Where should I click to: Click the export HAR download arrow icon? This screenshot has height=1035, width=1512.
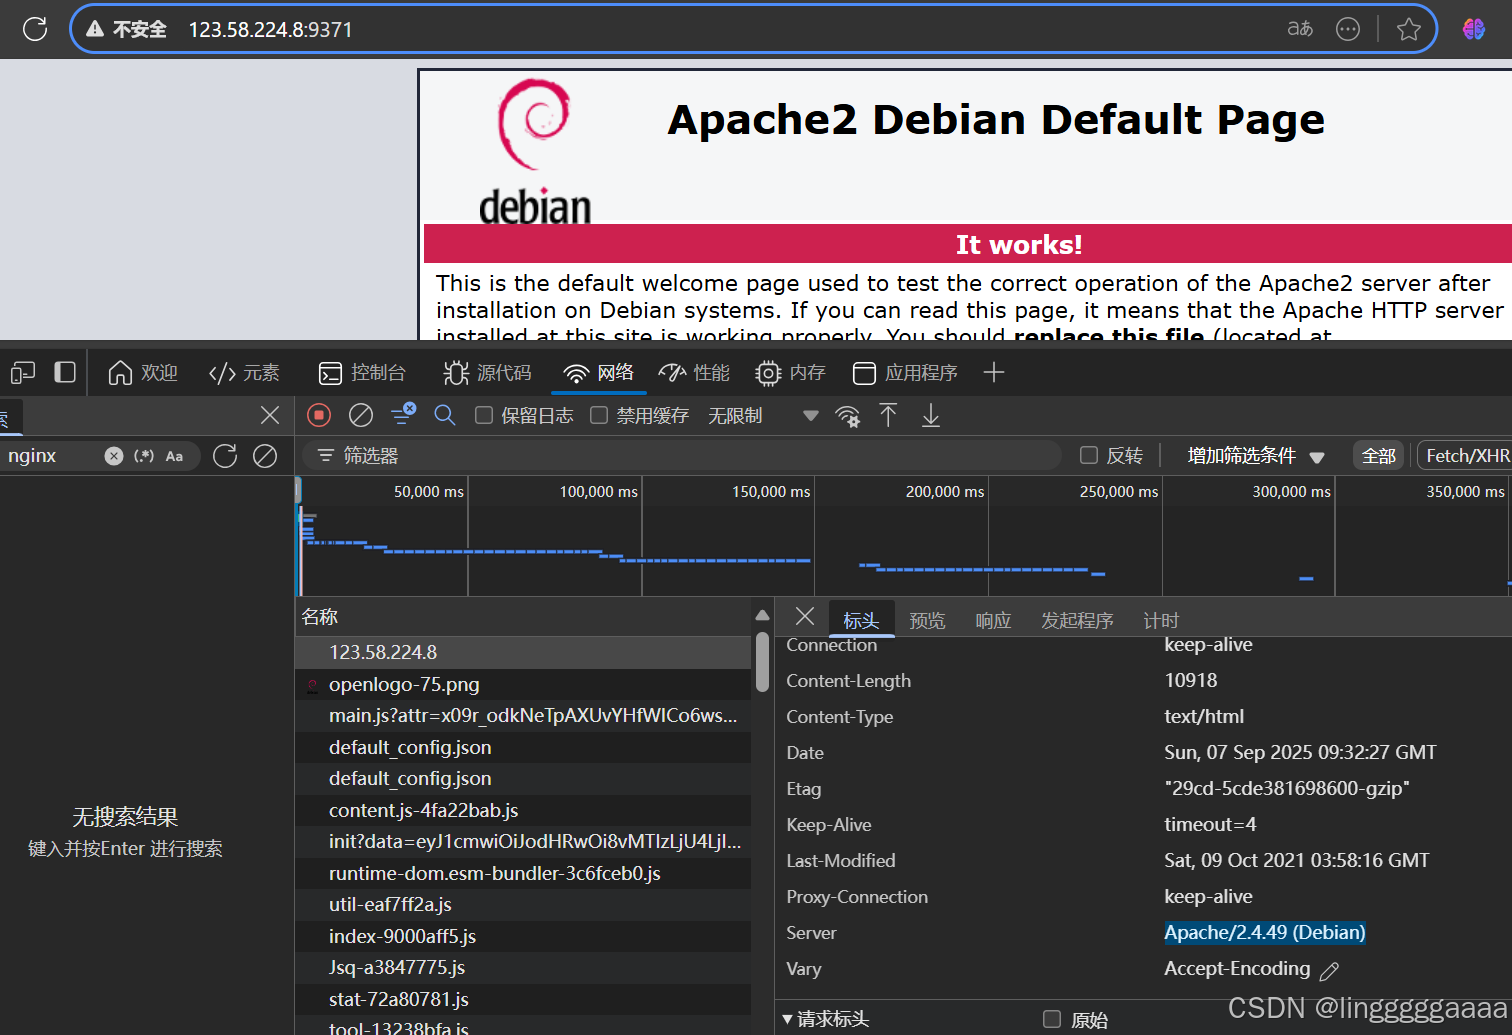(x=931, y=415)
